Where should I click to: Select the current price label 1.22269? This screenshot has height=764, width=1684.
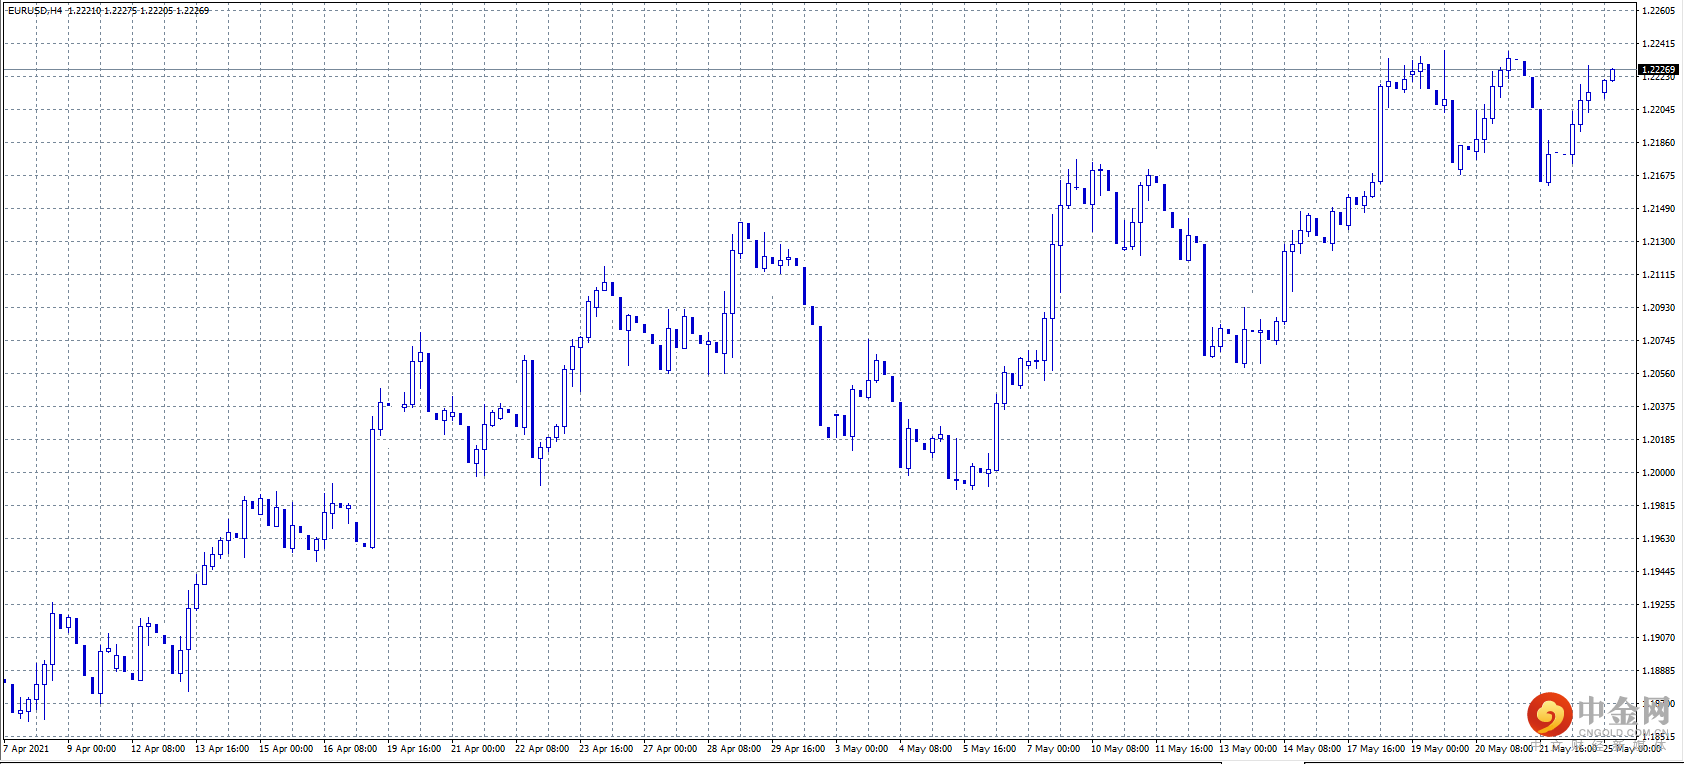click(1658, 70)
